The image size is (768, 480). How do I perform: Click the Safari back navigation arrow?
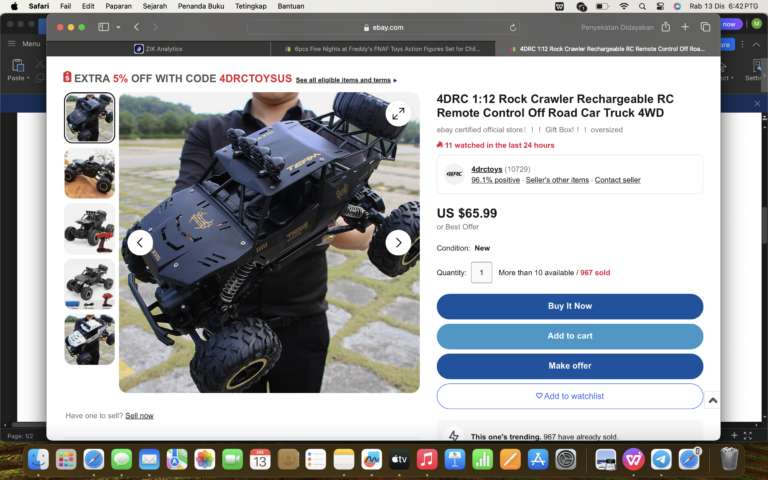[137, 27]
